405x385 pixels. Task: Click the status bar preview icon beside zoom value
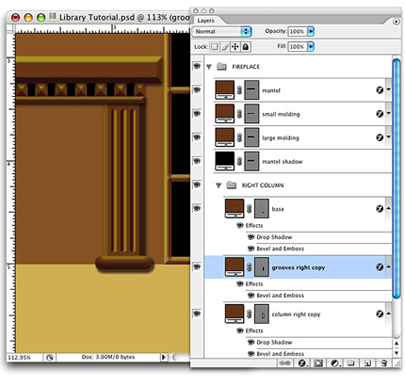(x=50, y=357)
